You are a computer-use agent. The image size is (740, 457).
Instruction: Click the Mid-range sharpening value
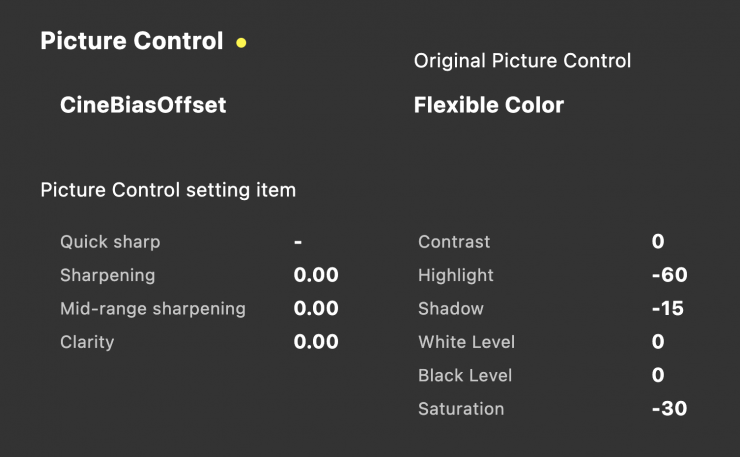(316, 309)
